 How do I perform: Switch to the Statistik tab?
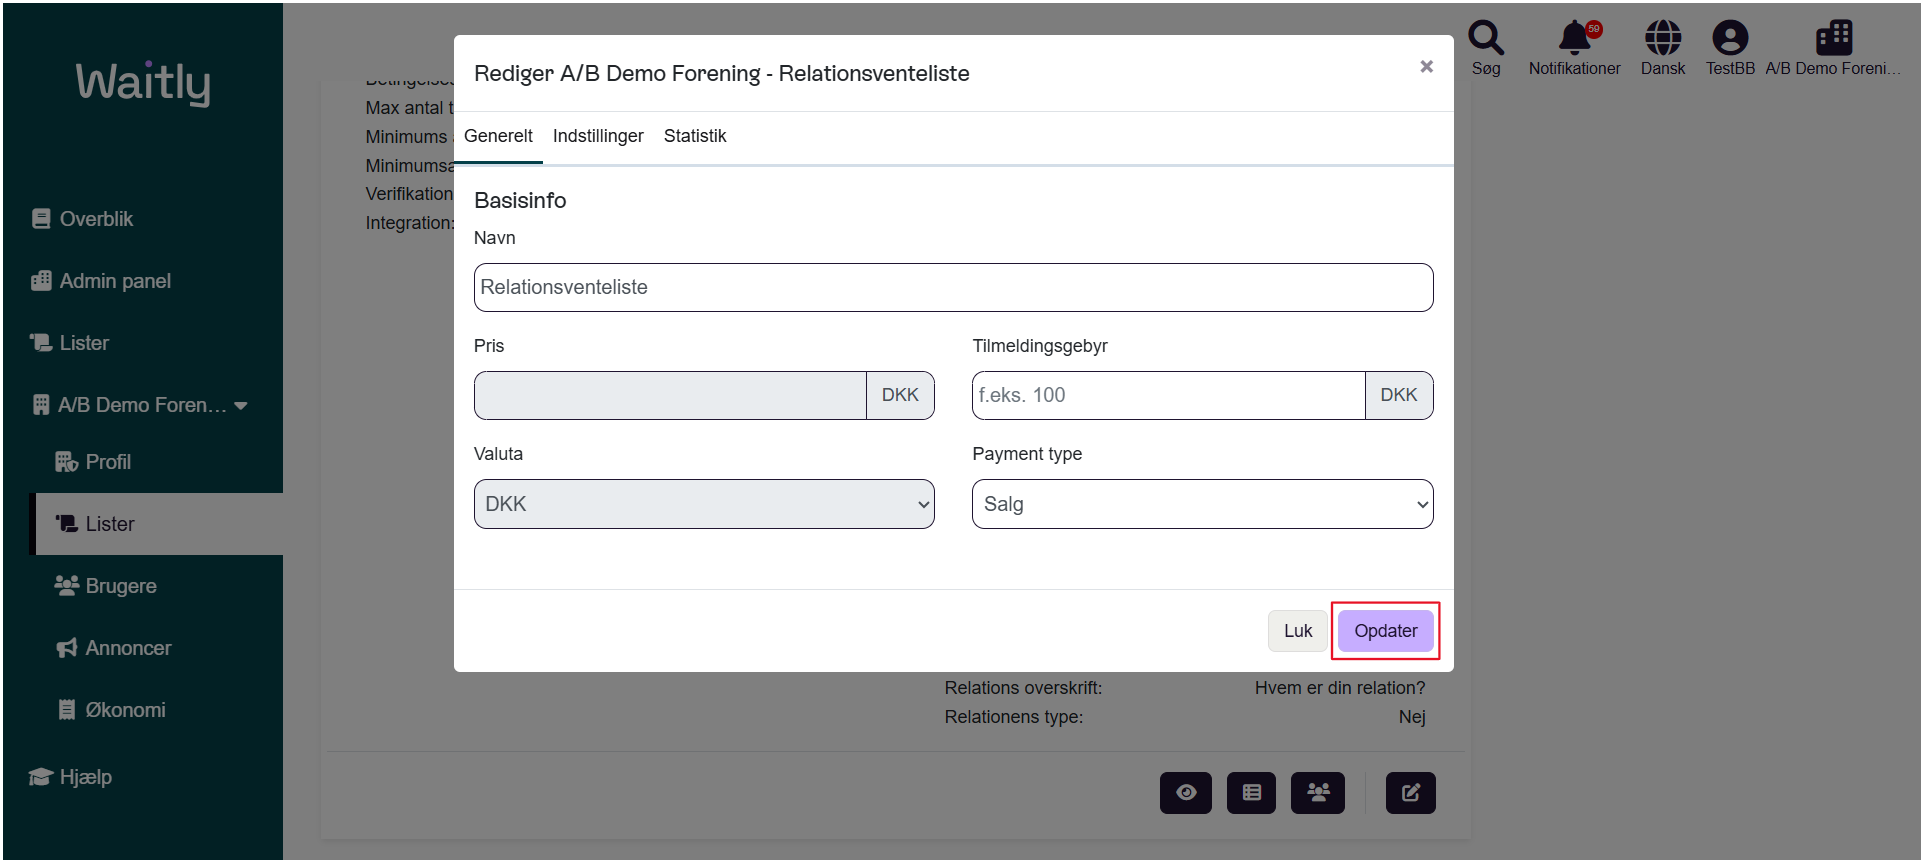[695, 136]
